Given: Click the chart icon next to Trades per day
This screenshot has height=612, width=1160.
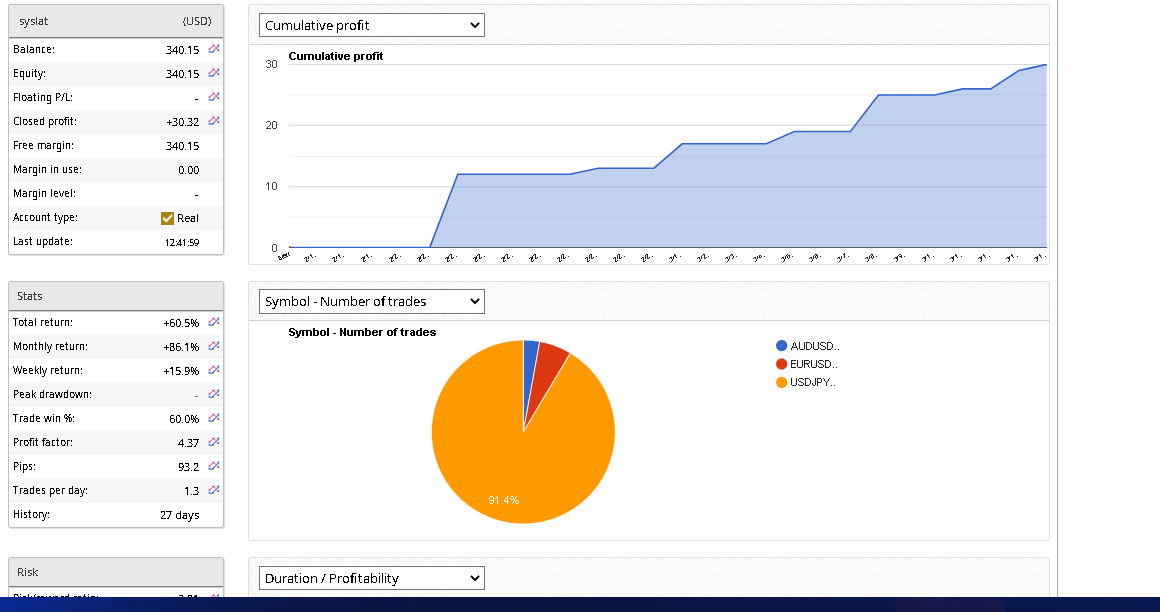Looking at the screenshot, I should (213, 490).
